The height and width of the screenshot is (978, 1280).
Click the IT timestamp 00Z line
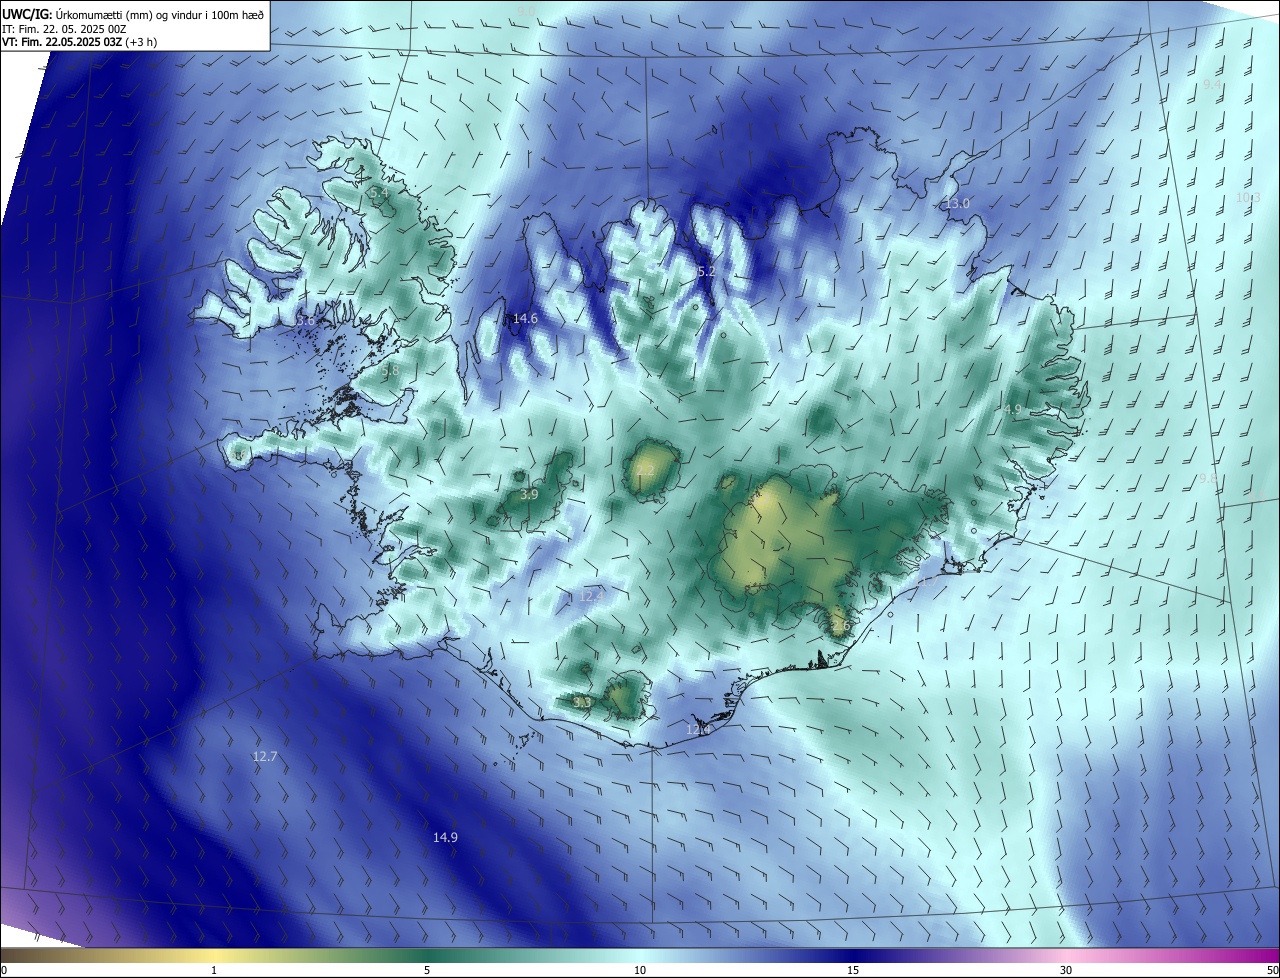(x=64, y=29)
